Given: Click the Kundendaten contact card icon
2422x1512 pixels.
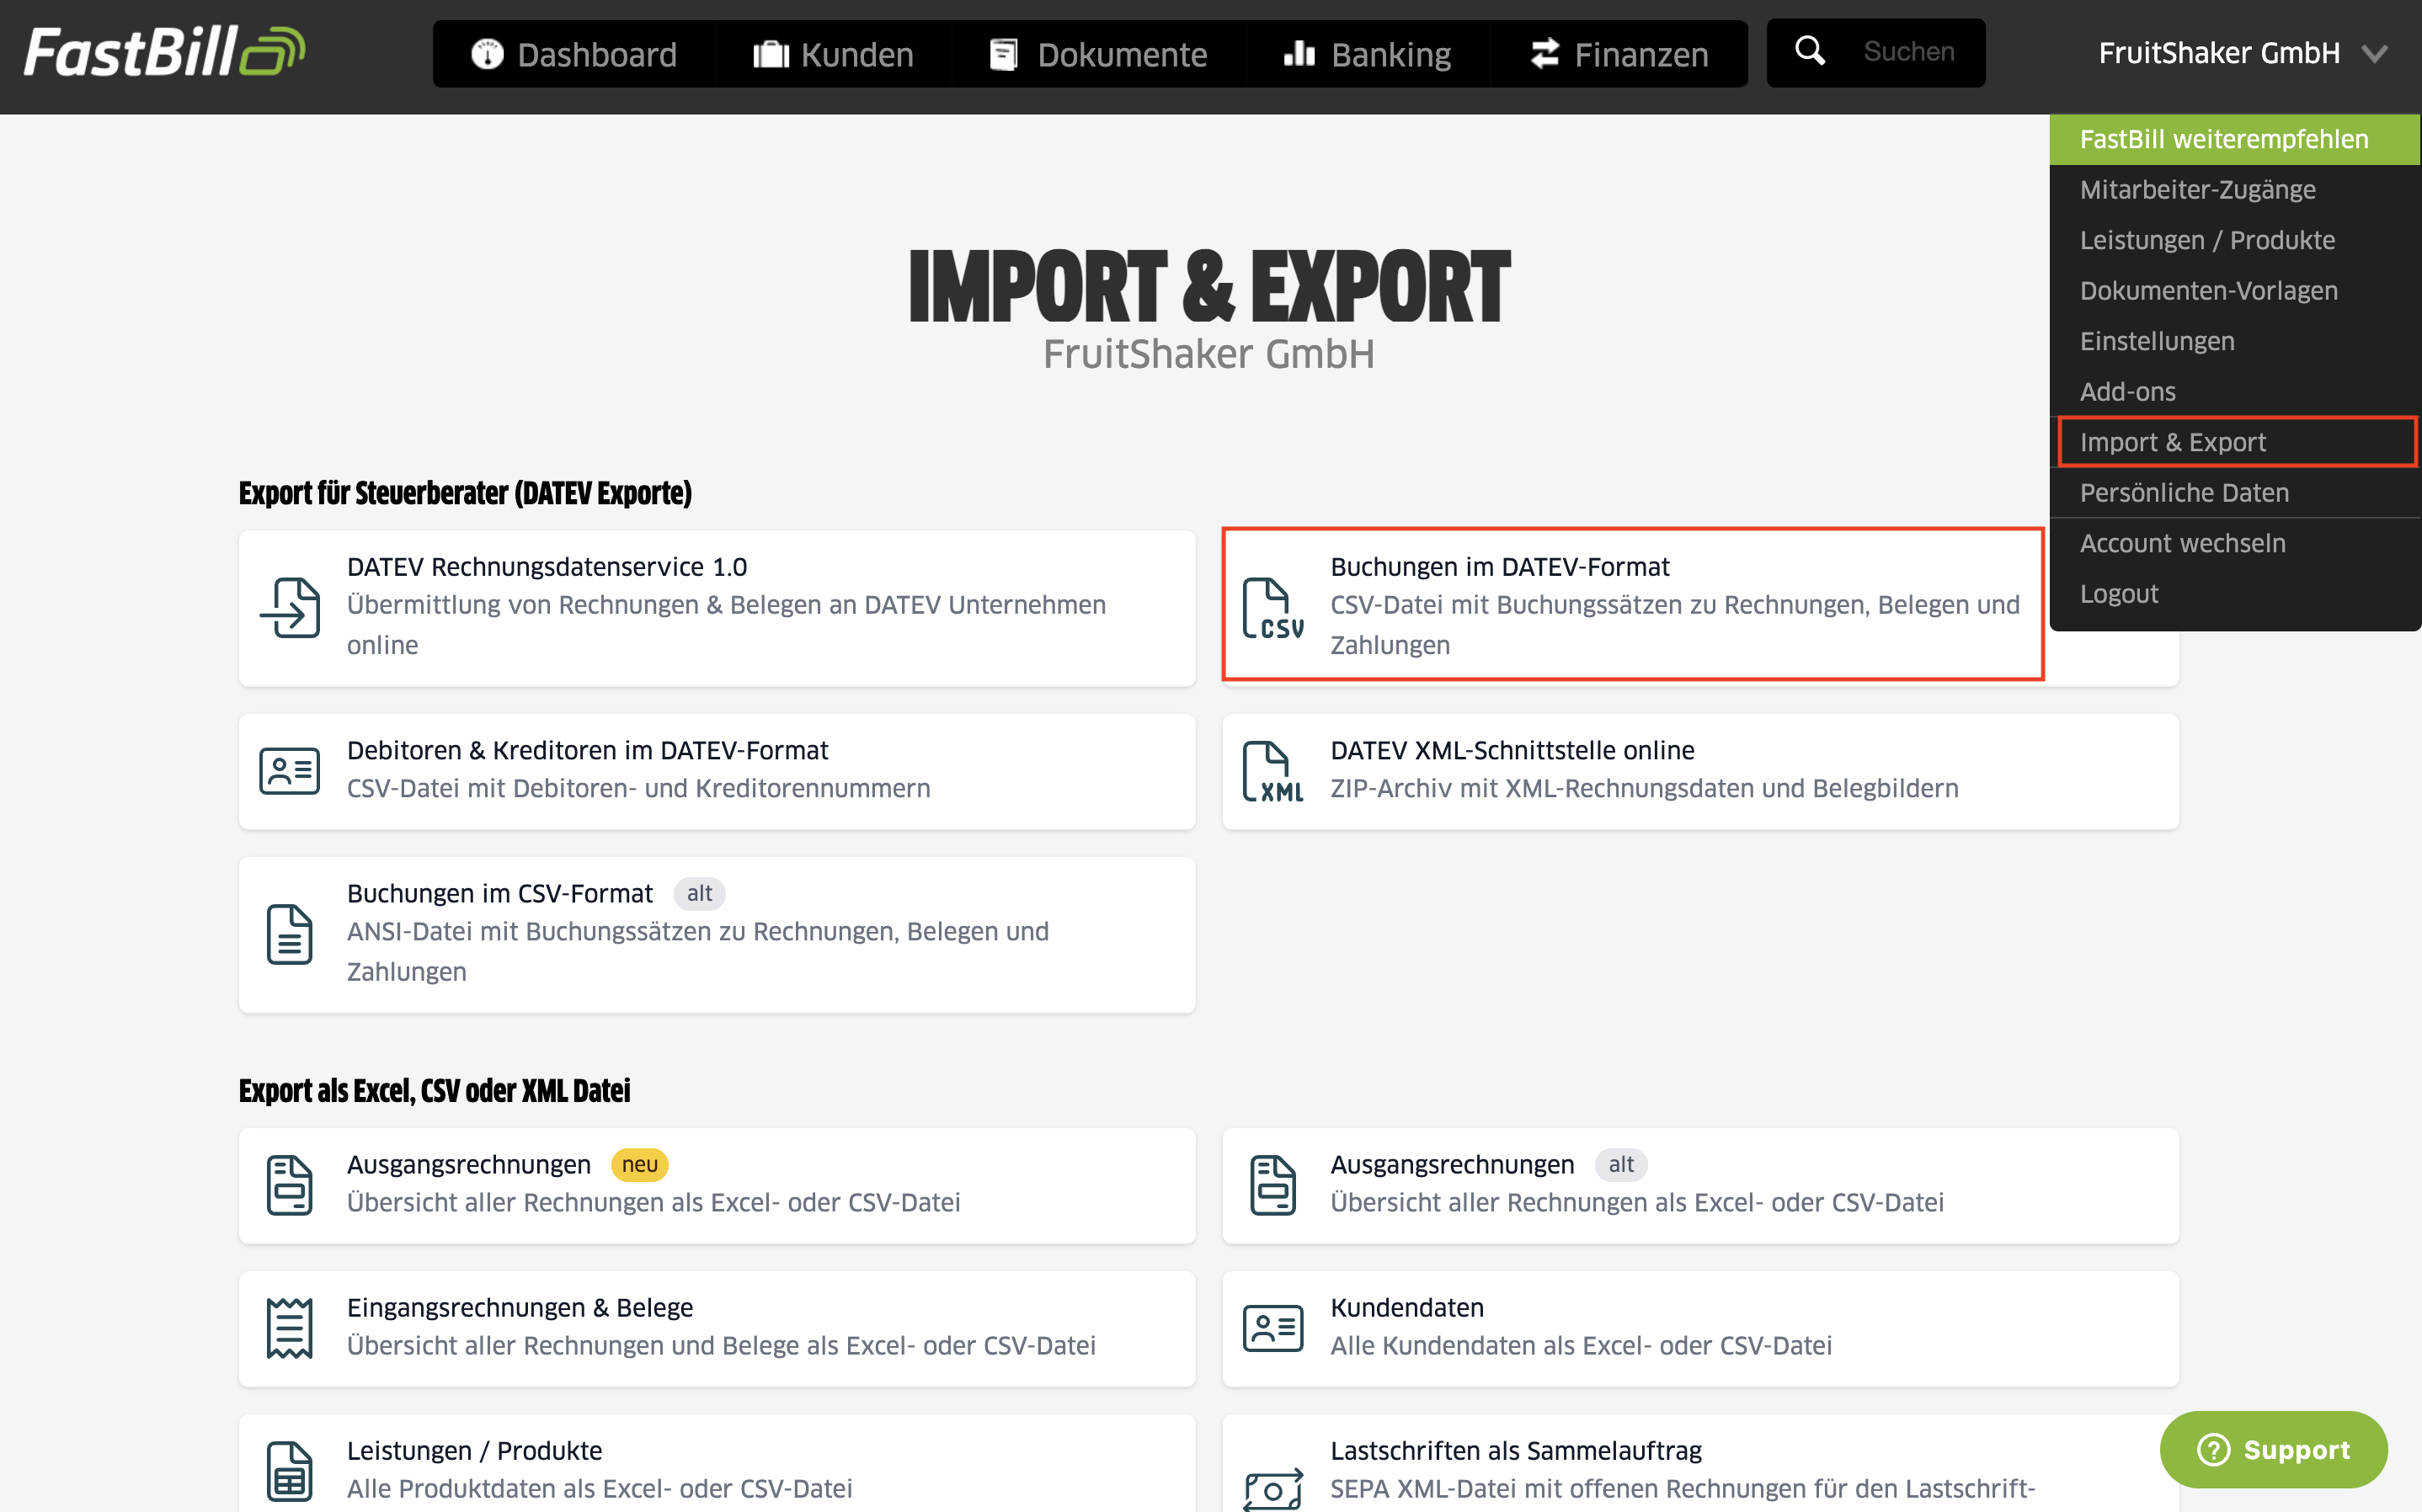Looking at the screenshot, I should [x=1273, y=1328].
